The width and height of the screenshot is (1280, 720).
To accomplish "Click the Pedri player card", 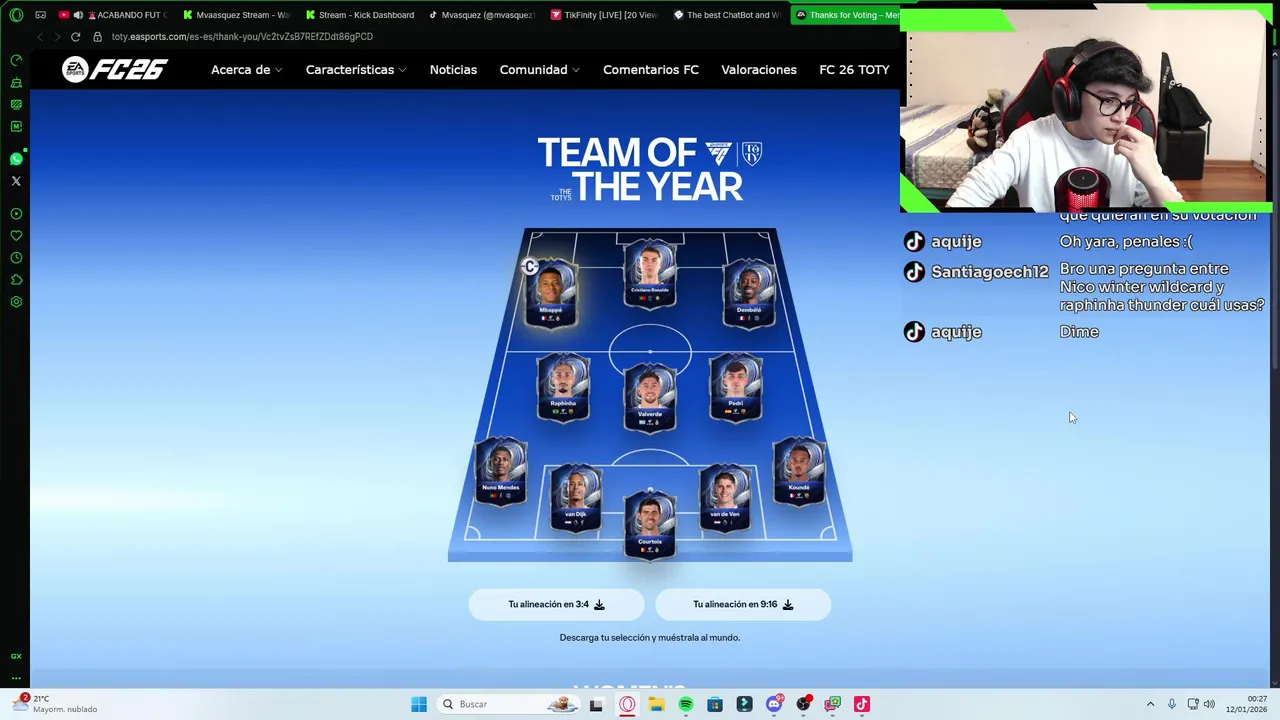I will tap(736, 385).
